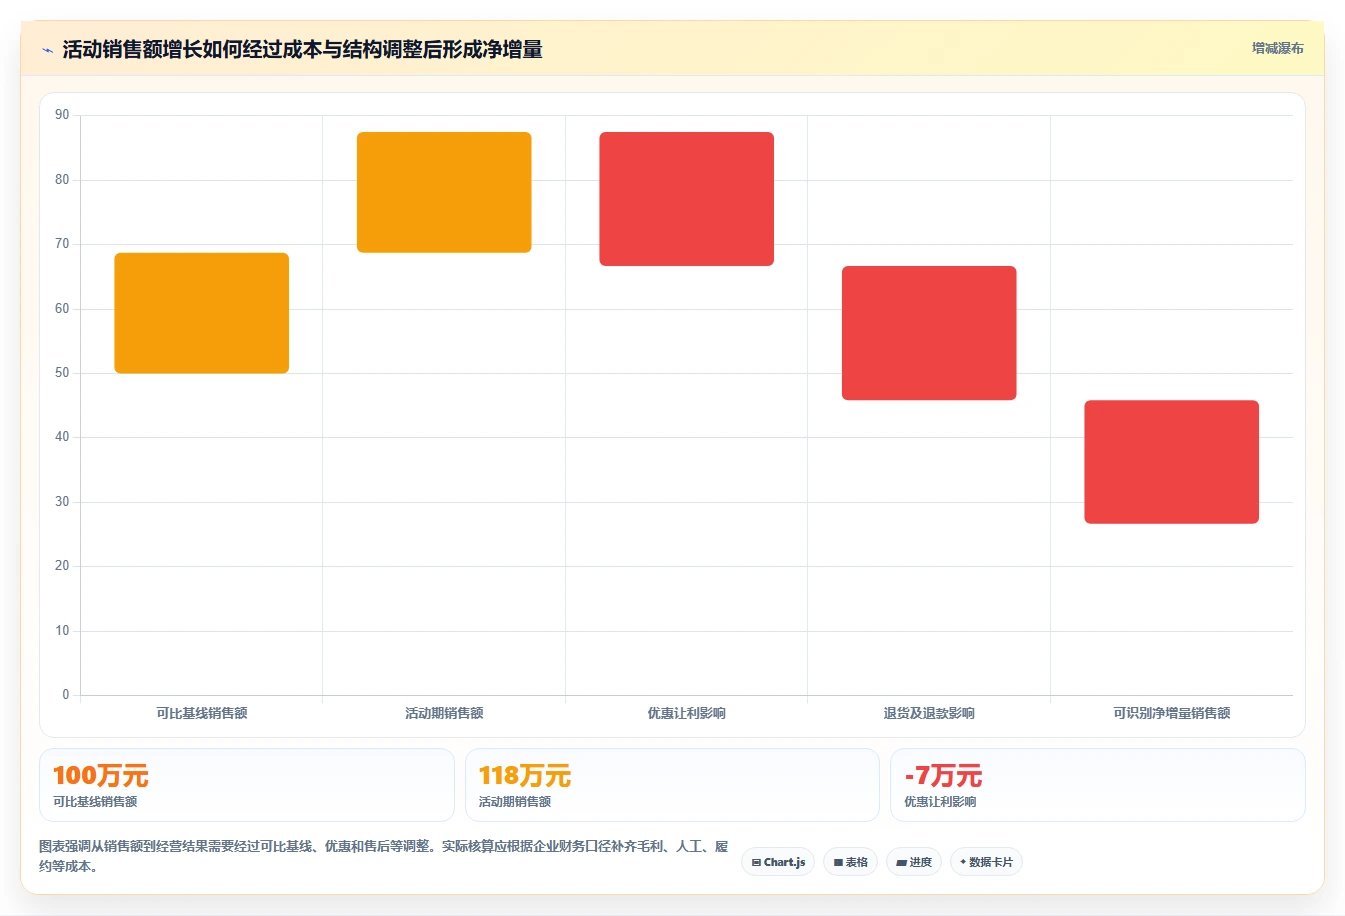Click the y-axis value 90
This screenshot has height=916, width=1345.
tap(62, 115)
